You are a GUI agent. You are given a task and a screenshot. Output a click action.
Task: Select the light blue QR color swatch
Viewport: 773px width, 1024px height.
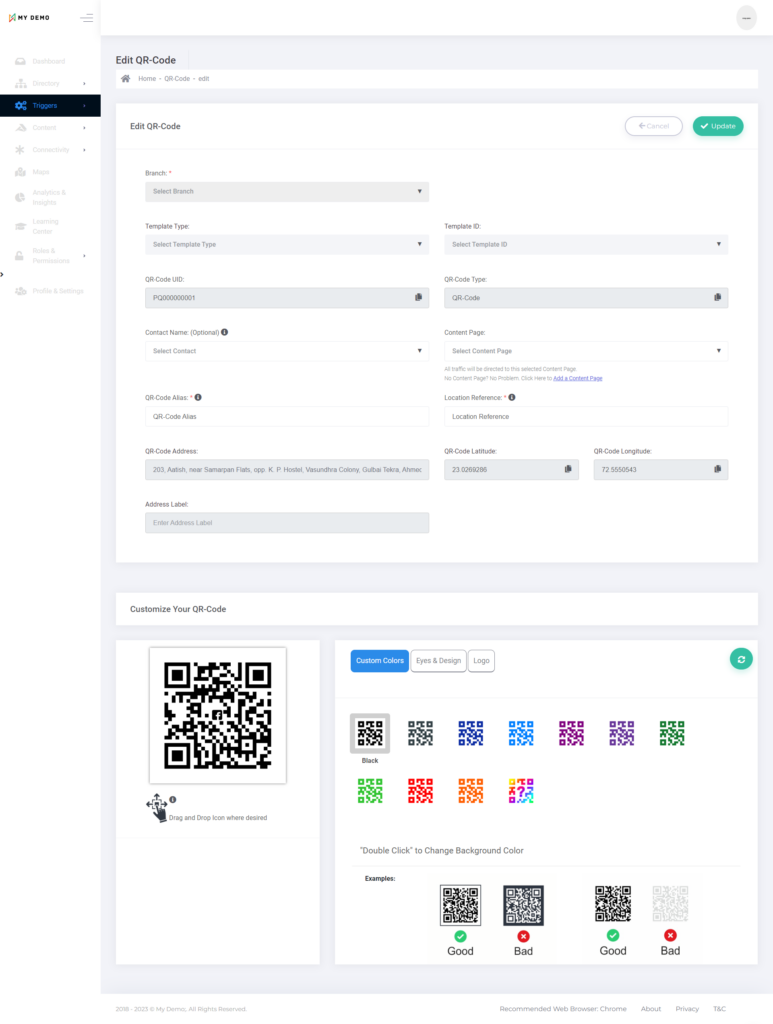point(521,733)
